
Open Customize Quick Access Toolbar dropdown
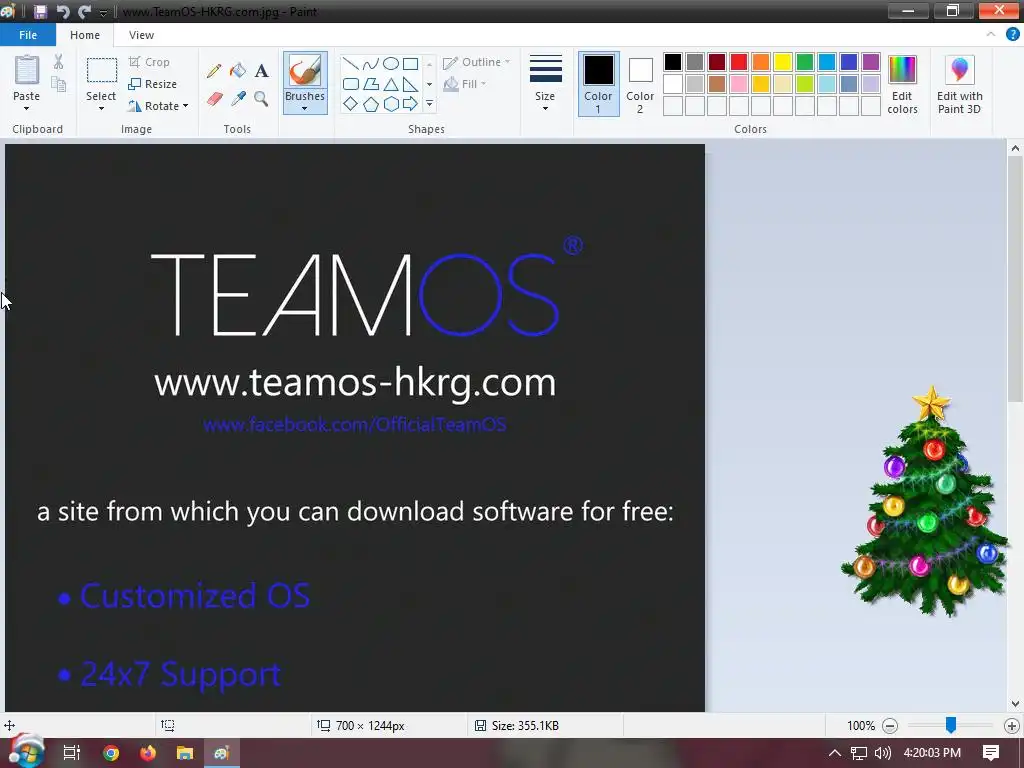[x=103, y=12]
